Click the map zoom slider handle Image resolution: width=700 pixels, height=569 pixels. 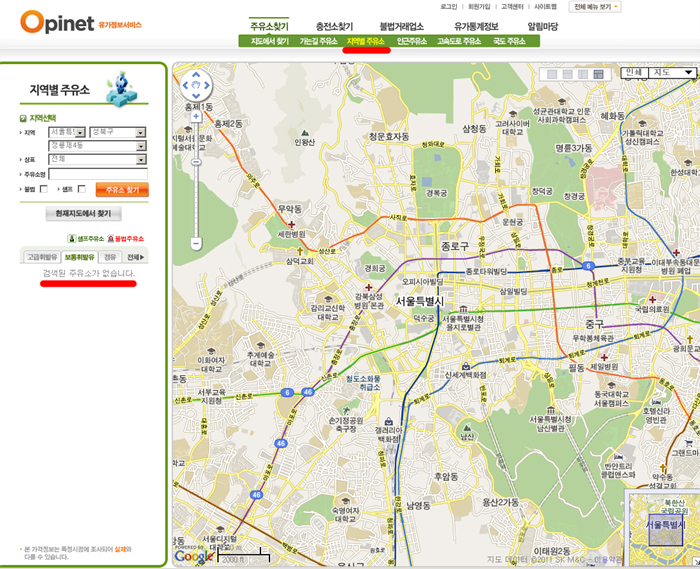(196, 162)
